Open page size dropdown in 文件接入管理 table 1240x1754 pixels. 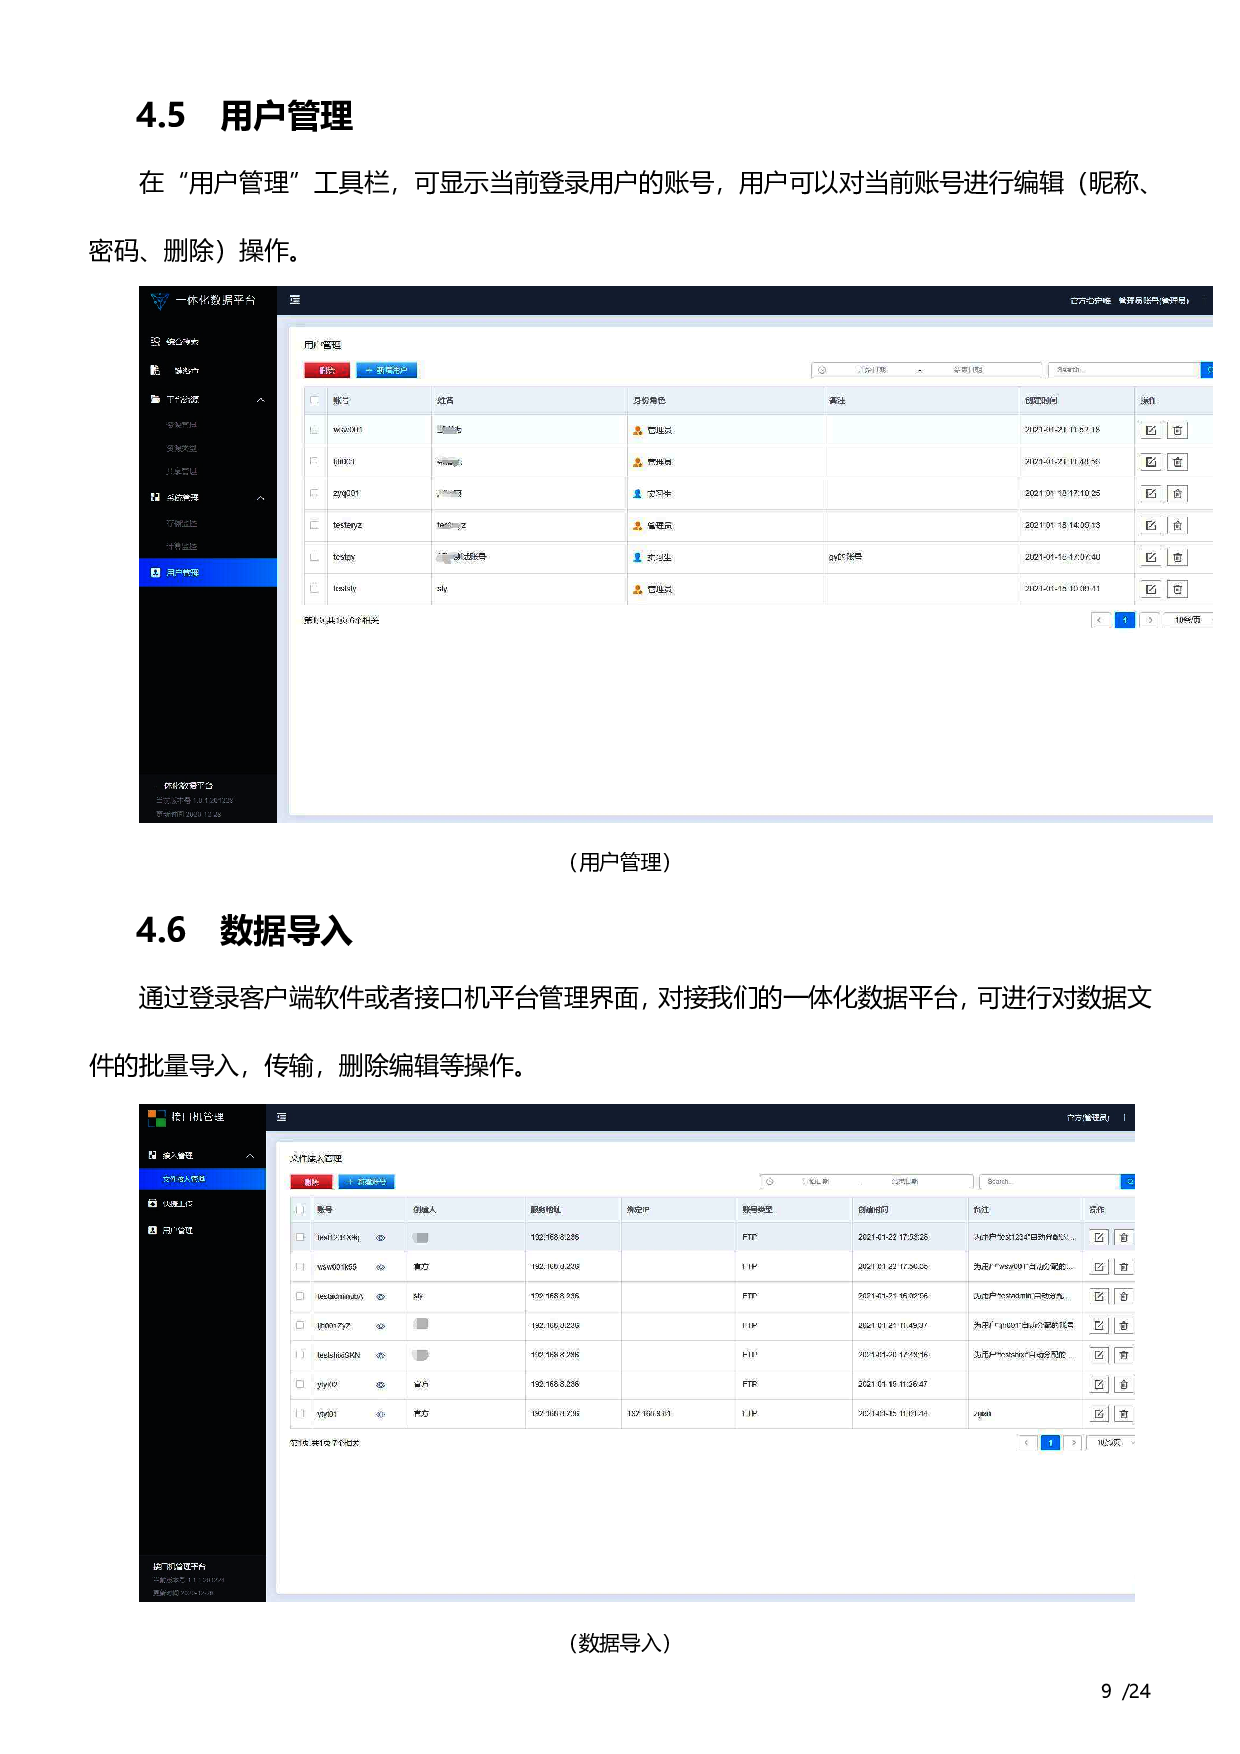1111,1443
